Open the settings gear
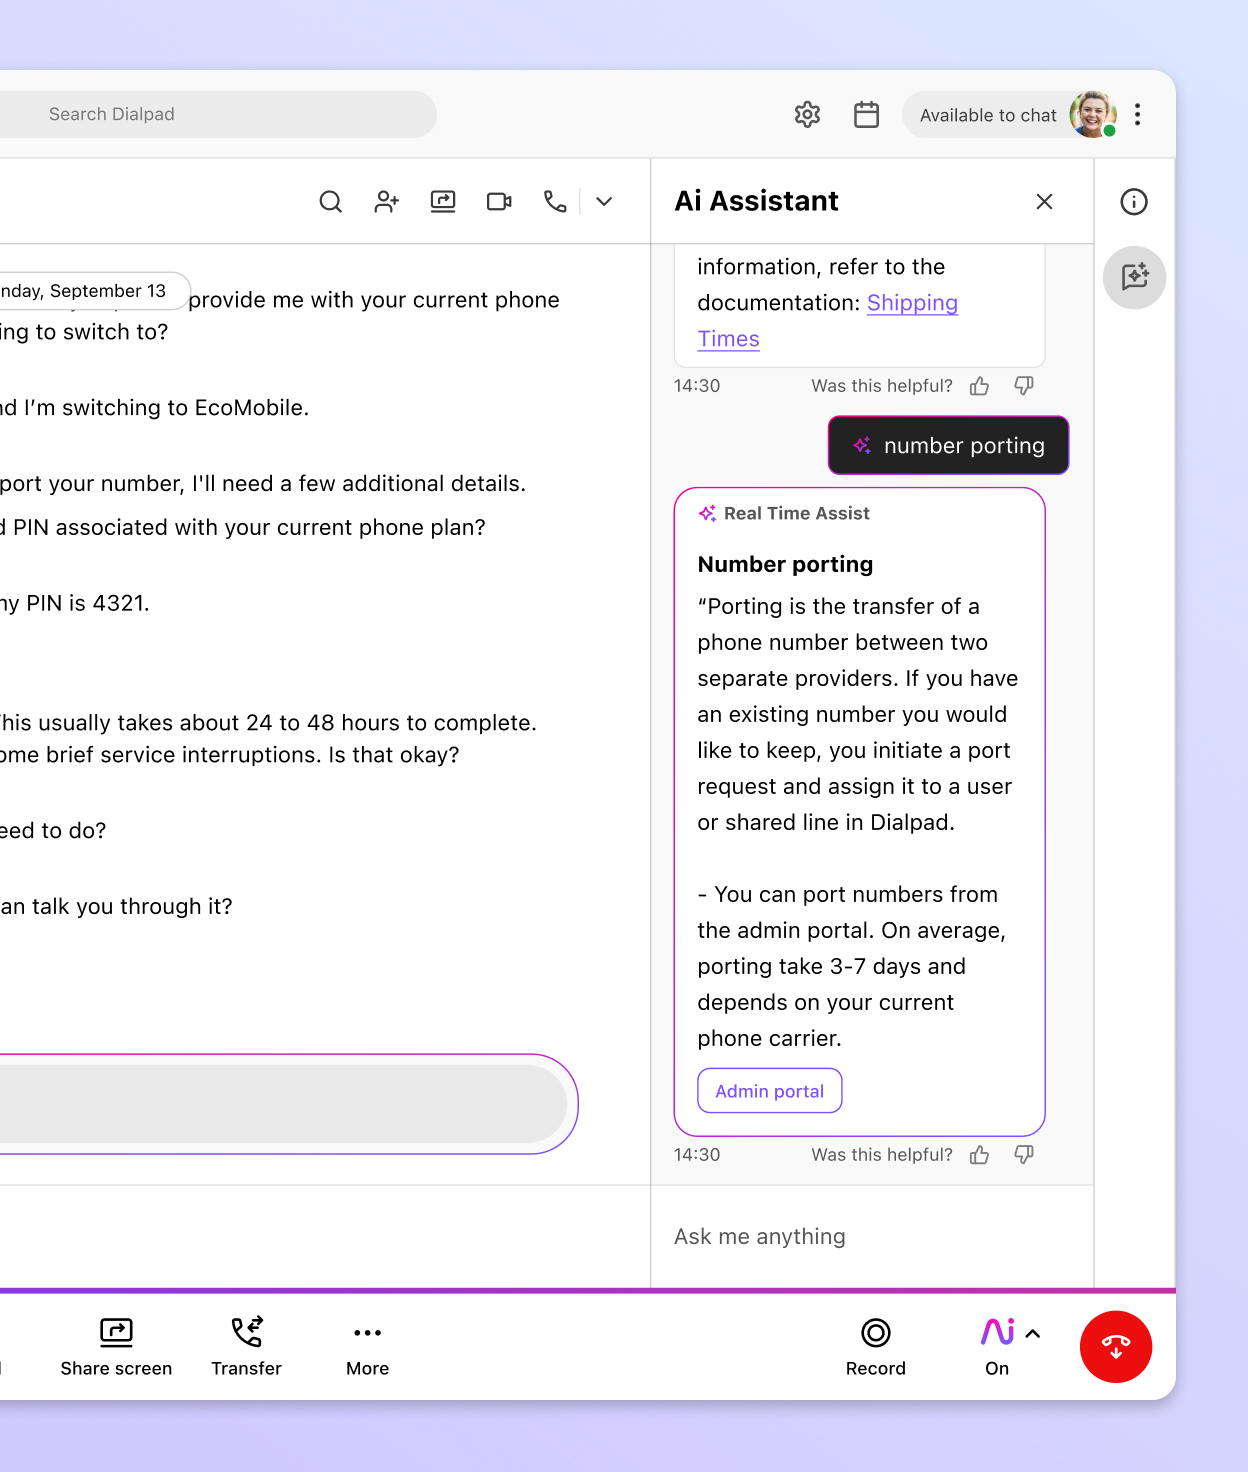Screen dimensions: 1248x1472 coord(807,114)
